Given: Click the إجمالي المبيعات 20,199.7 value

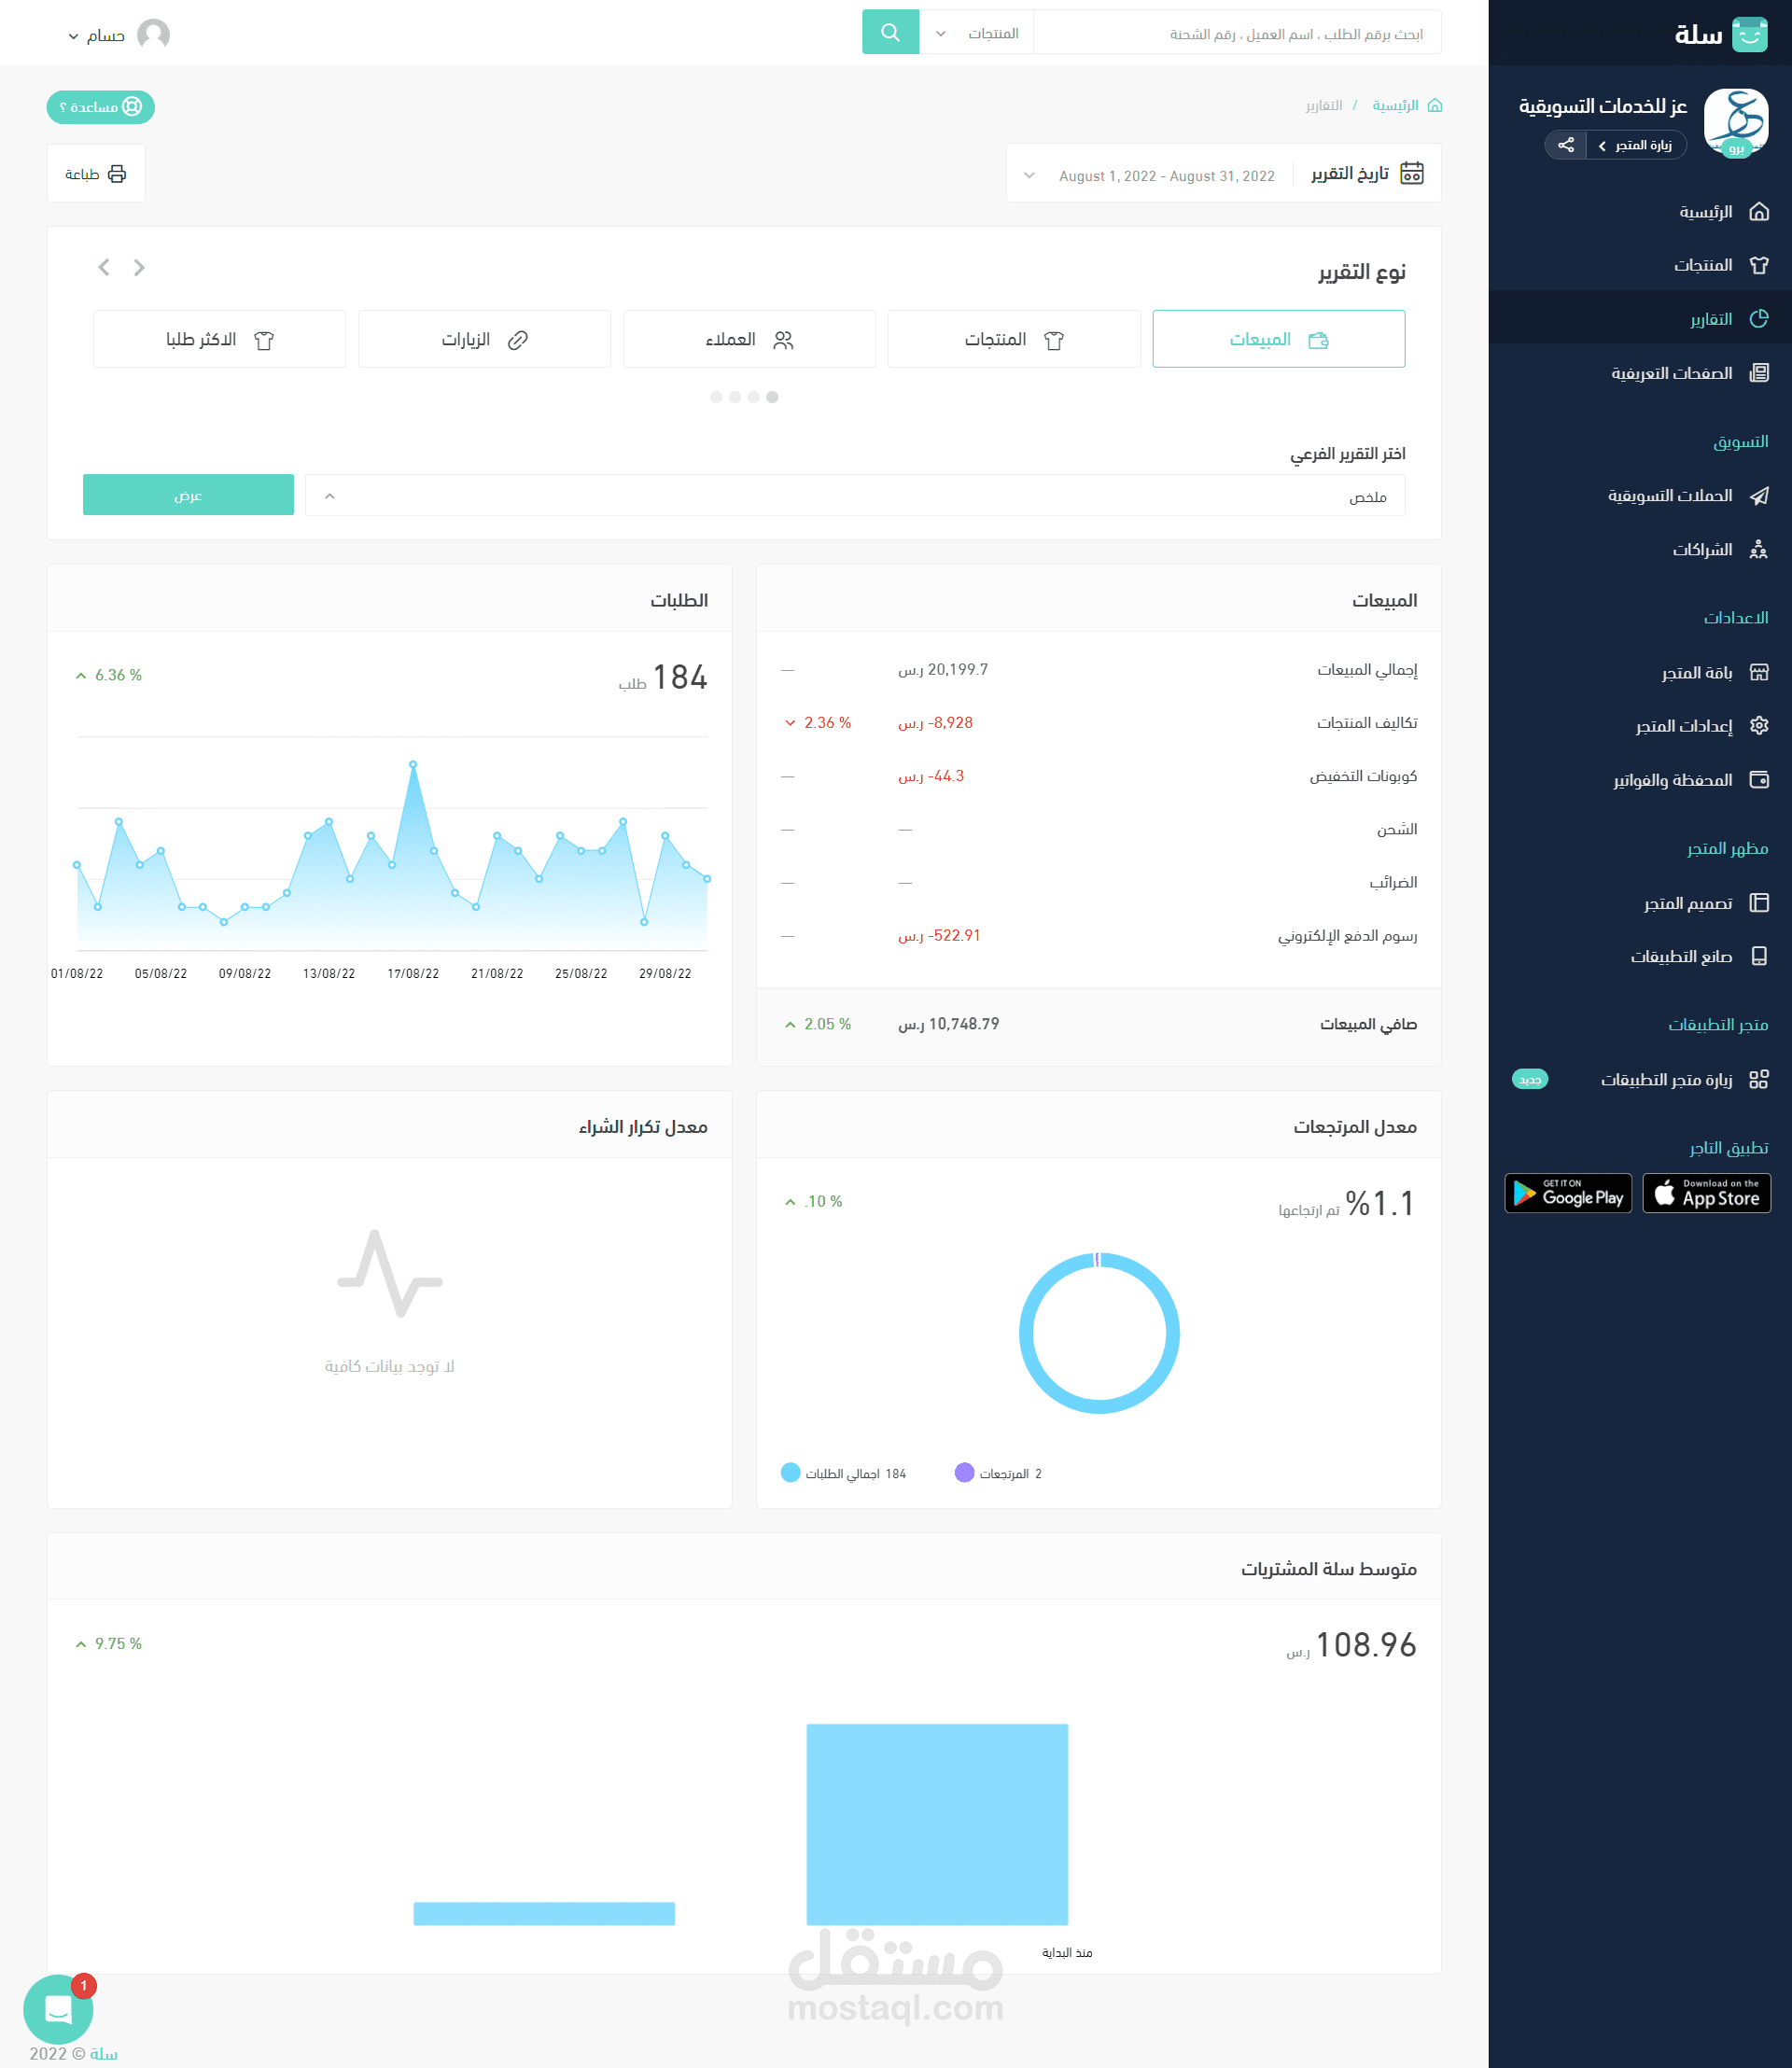Looking at the screenshot, I should point(943,669).
